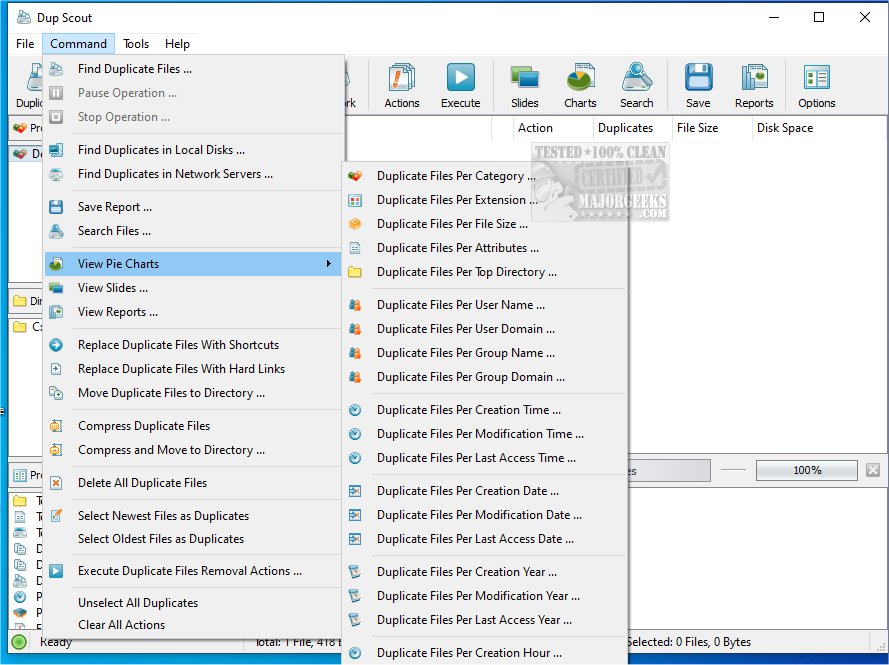Image resolution: width=889 pixels, height=665 pixels.
Task: Choose Select Oldest Files as Duplicates
Action: click(194, 539)
